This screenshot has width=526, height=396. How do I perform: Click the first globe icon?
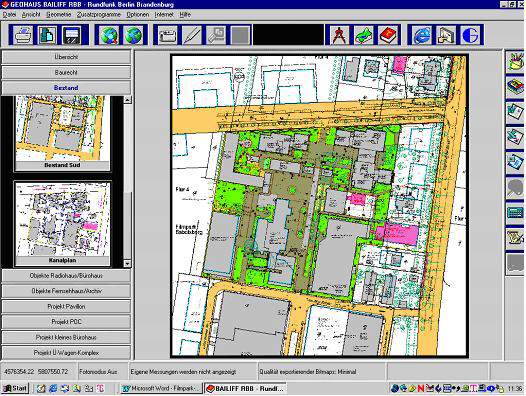[109, 35]
